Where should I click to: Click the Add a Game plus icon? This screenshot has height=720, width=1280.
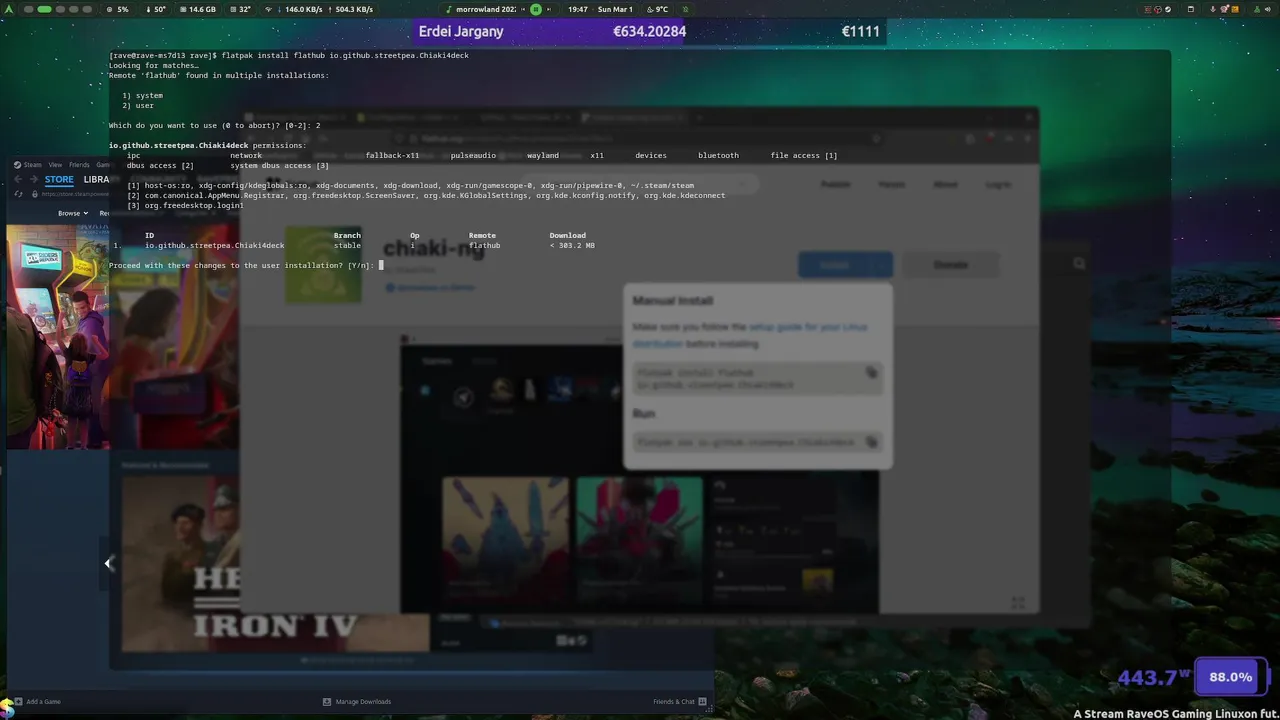coord(17,702)
